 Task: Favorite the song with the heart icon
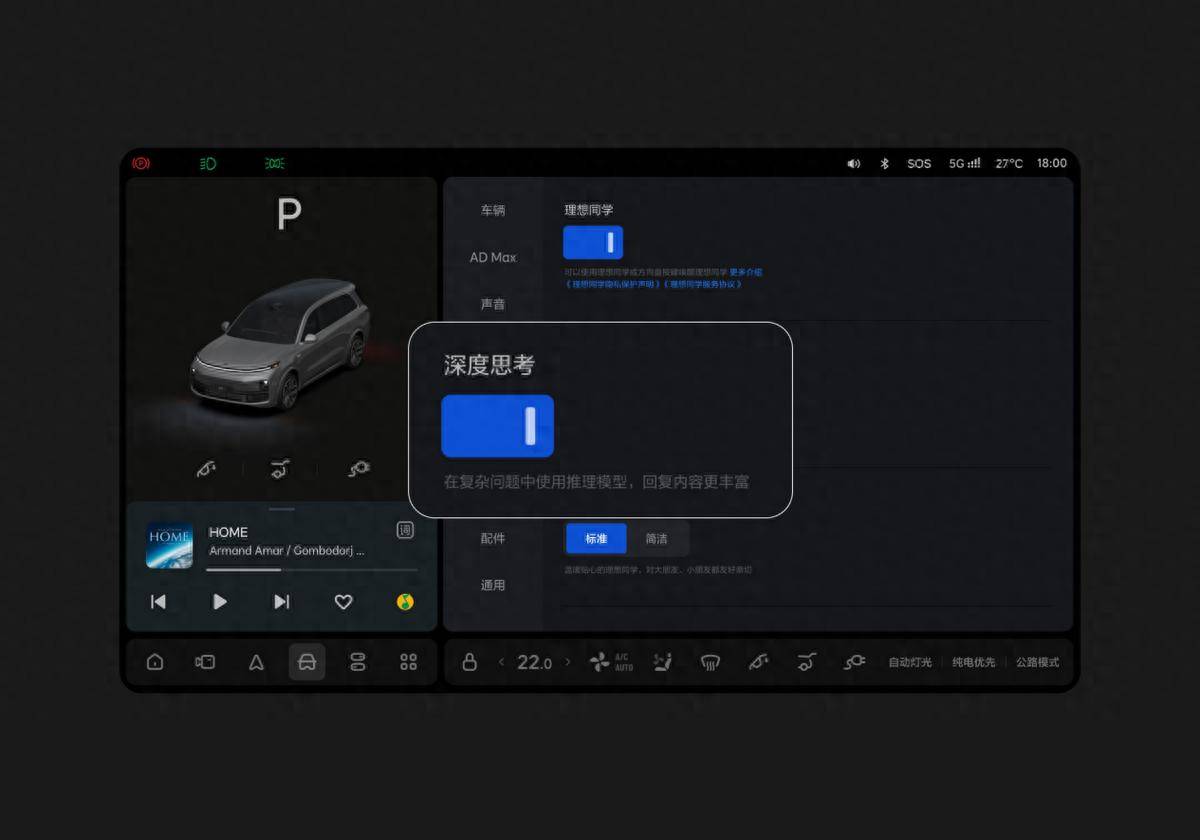[343, 602]
